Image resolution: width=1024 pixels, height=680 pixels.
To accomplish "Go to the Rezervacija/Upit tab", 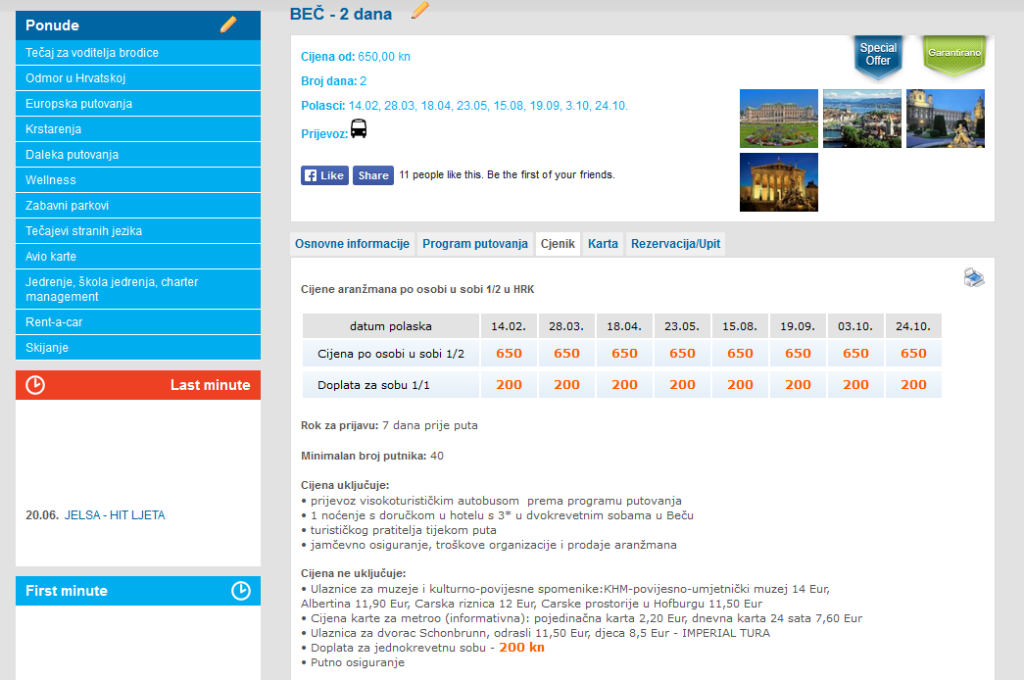I will tap(674, 244).
